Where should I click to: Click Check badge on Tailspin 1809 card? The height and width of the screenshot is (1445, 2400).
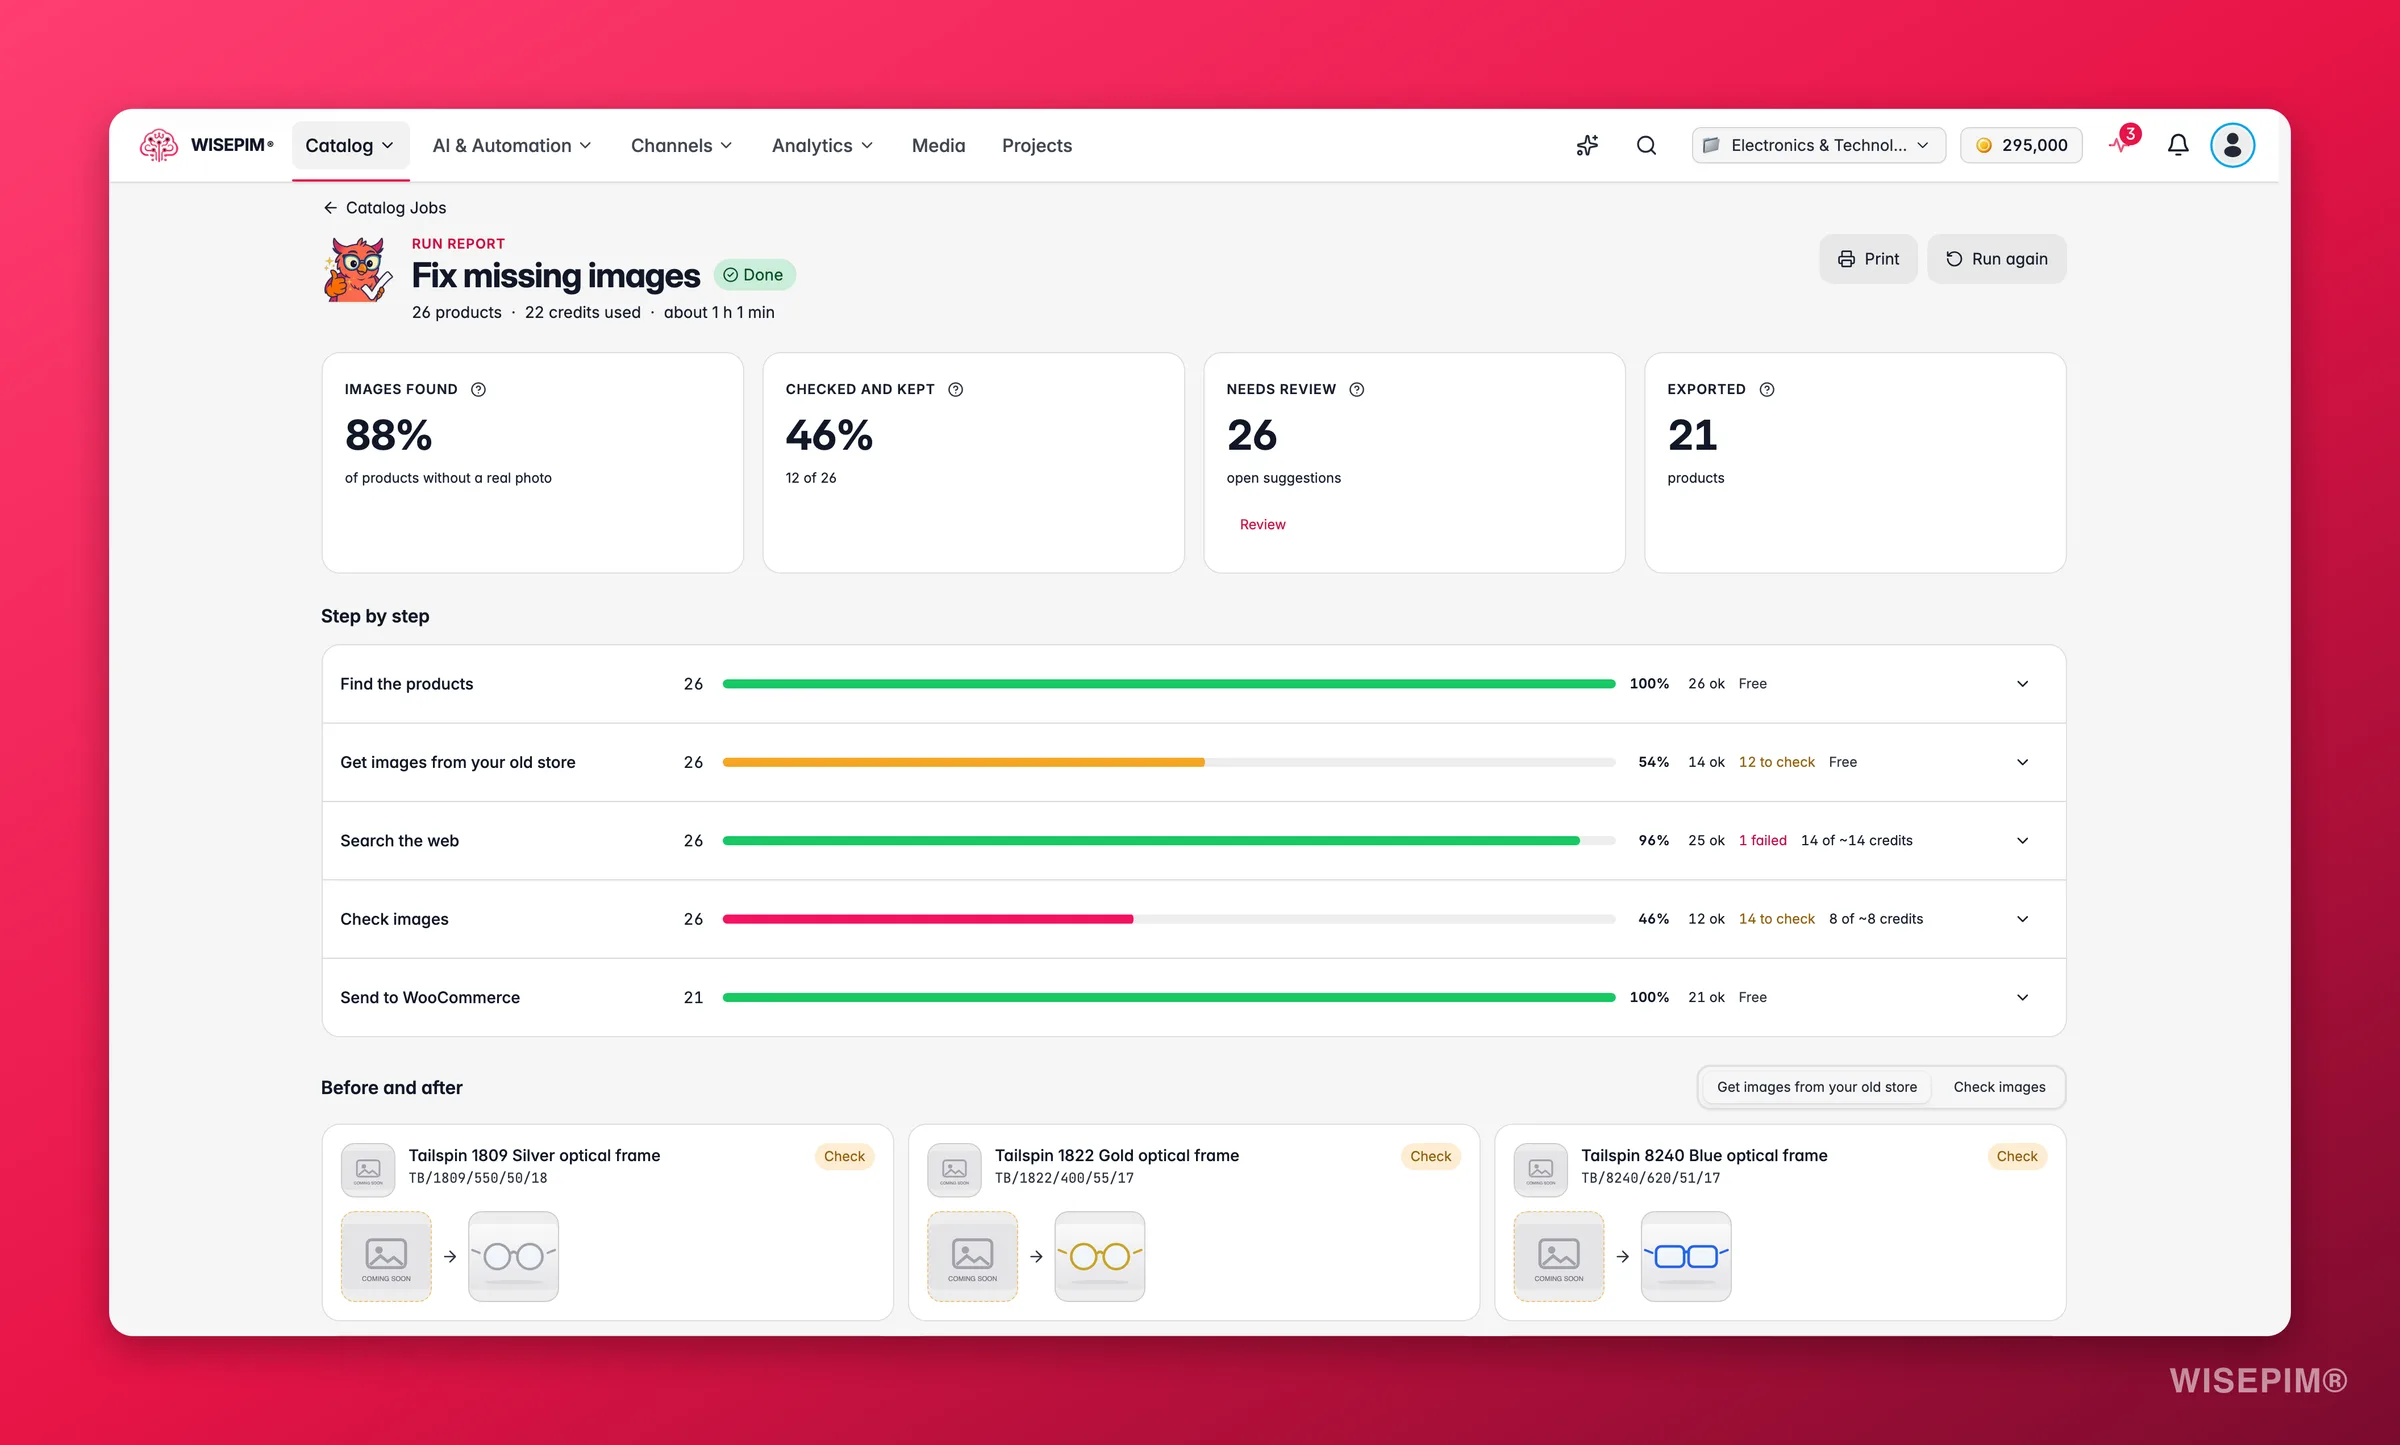844,1157
